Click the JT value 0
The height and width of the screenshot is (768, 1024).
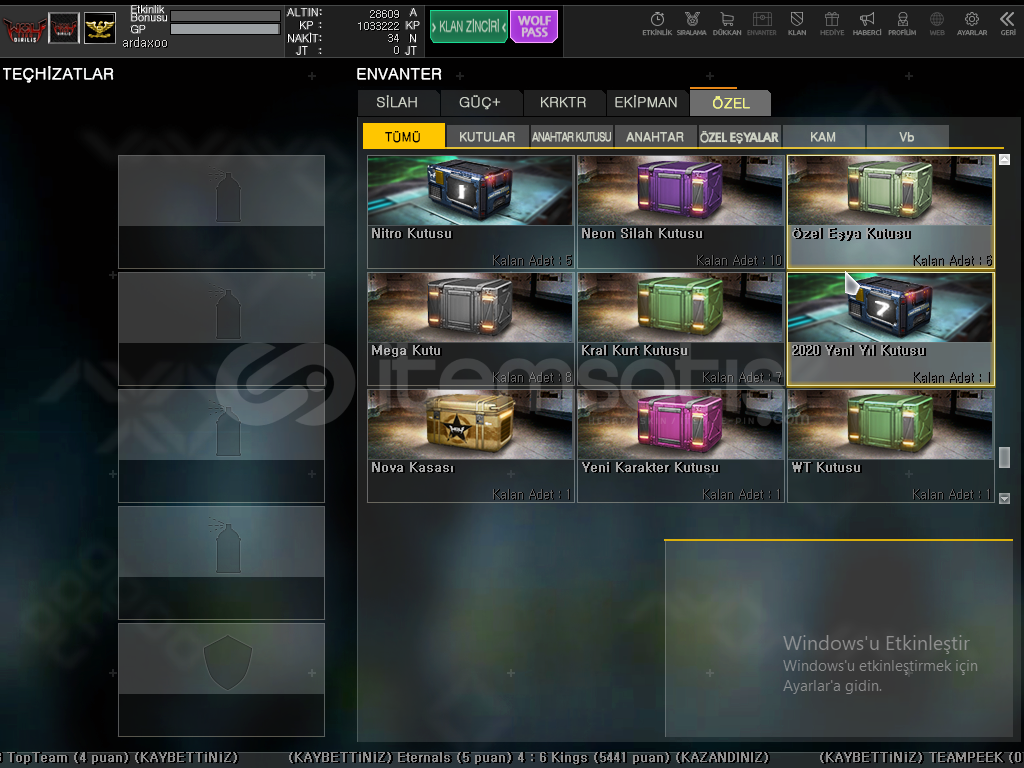click(396, 50)
